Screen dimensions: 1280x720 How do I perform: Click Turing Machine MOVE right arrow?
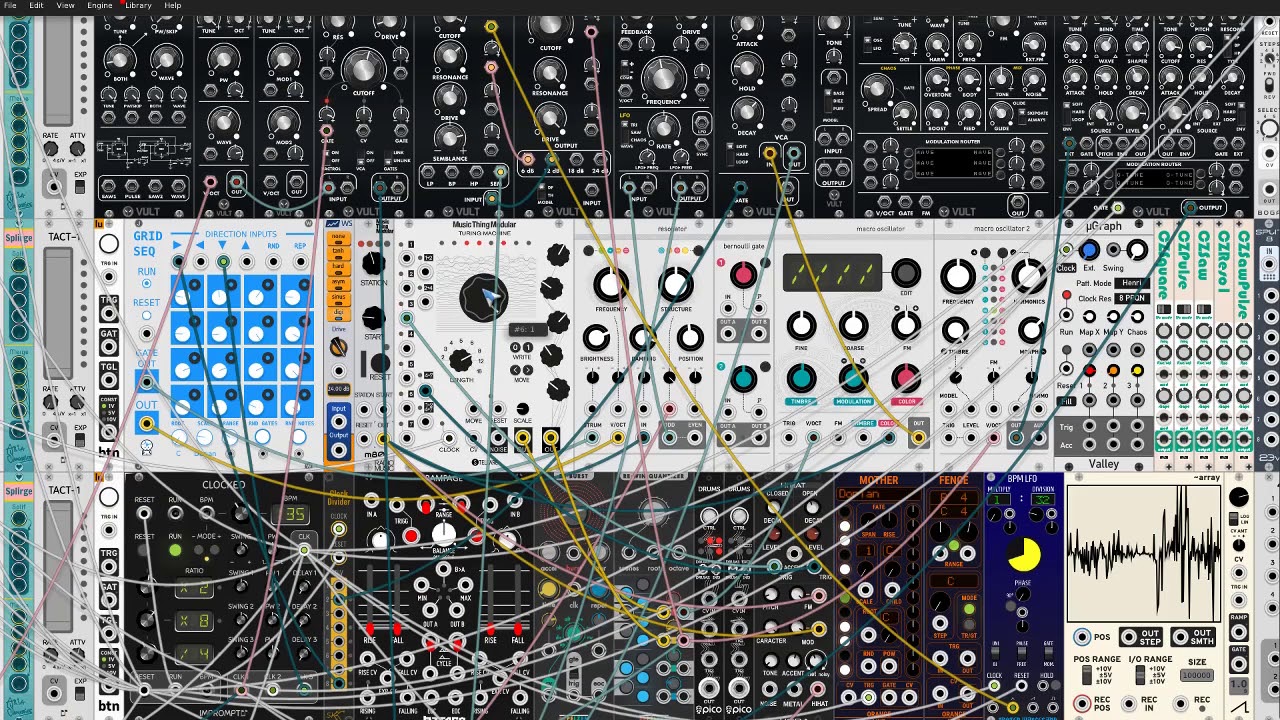[x=528, y=370]
